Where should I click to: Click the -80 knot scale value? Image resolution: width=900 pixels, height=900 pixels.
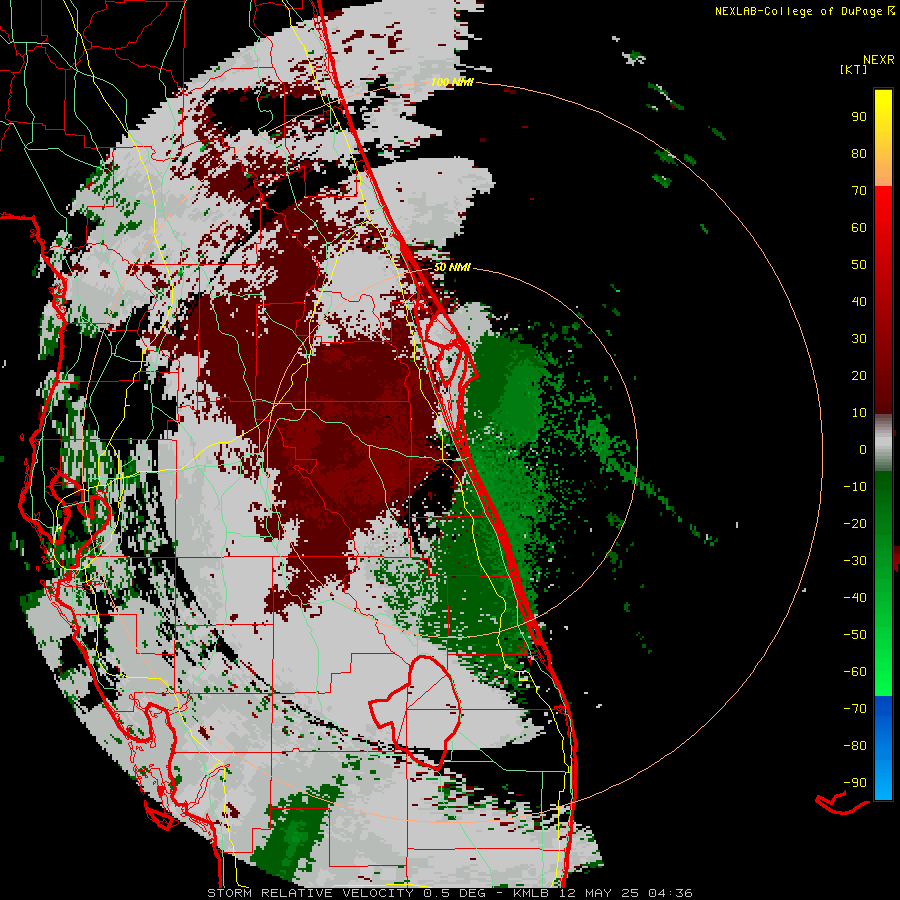pos(855,746)
